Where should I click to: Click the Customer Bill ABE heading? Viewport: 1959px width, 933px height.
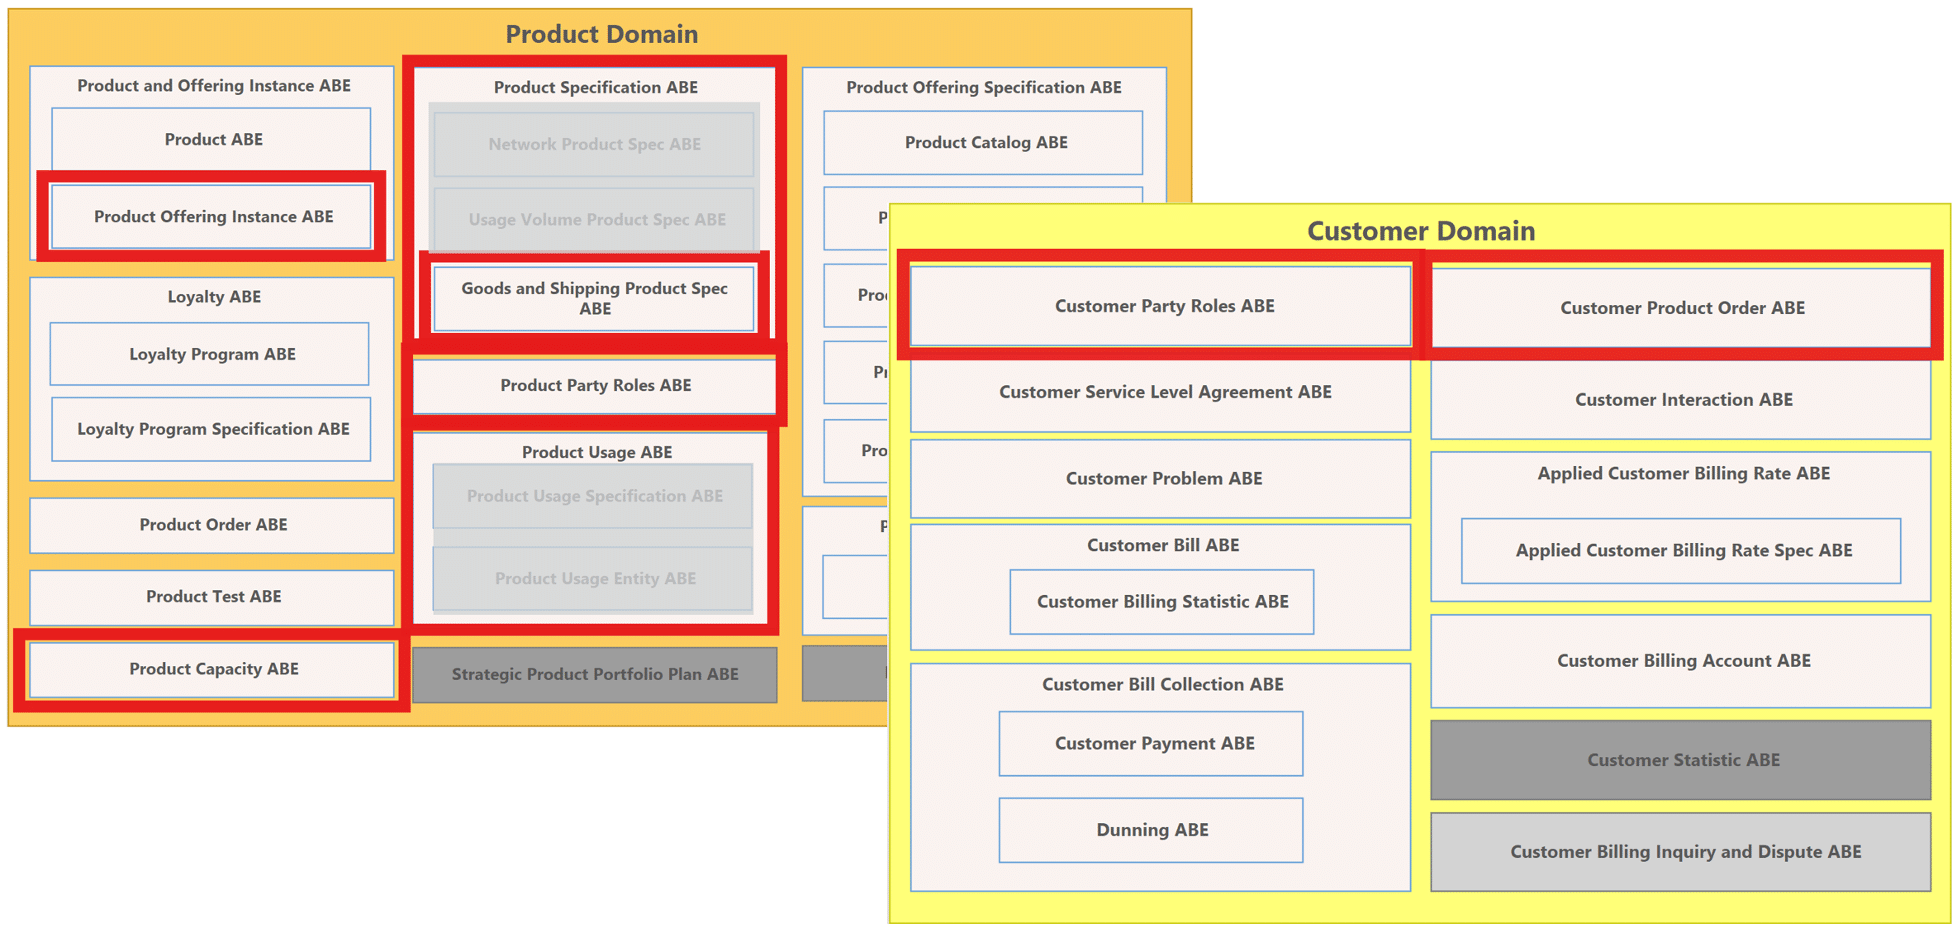(x=1163, y=545)
